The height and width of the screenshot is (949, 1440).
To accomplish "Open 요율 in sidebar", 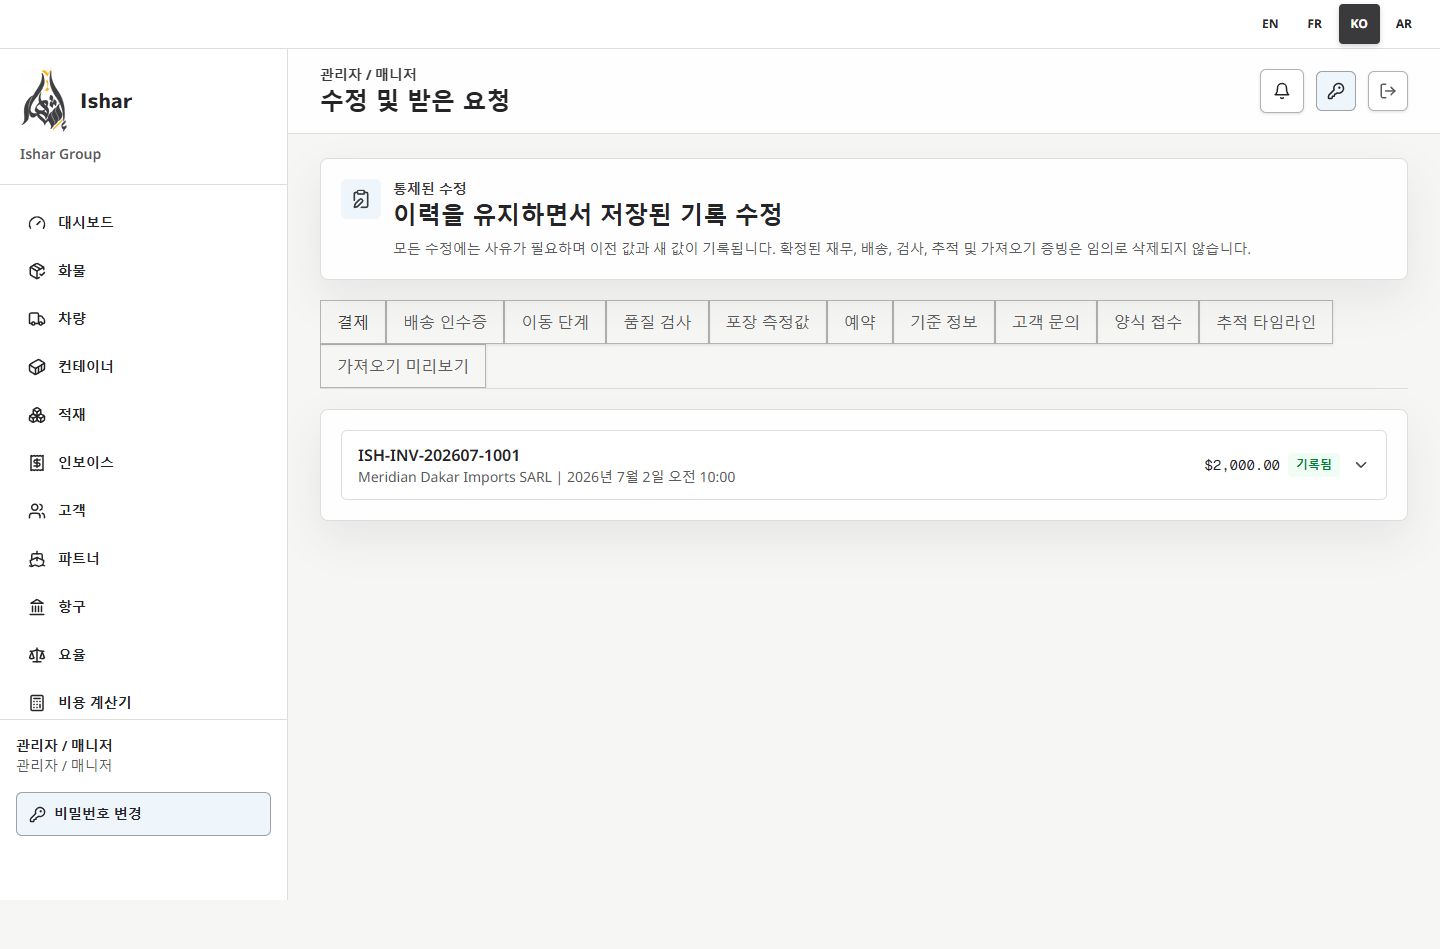I will click(143, 655).
